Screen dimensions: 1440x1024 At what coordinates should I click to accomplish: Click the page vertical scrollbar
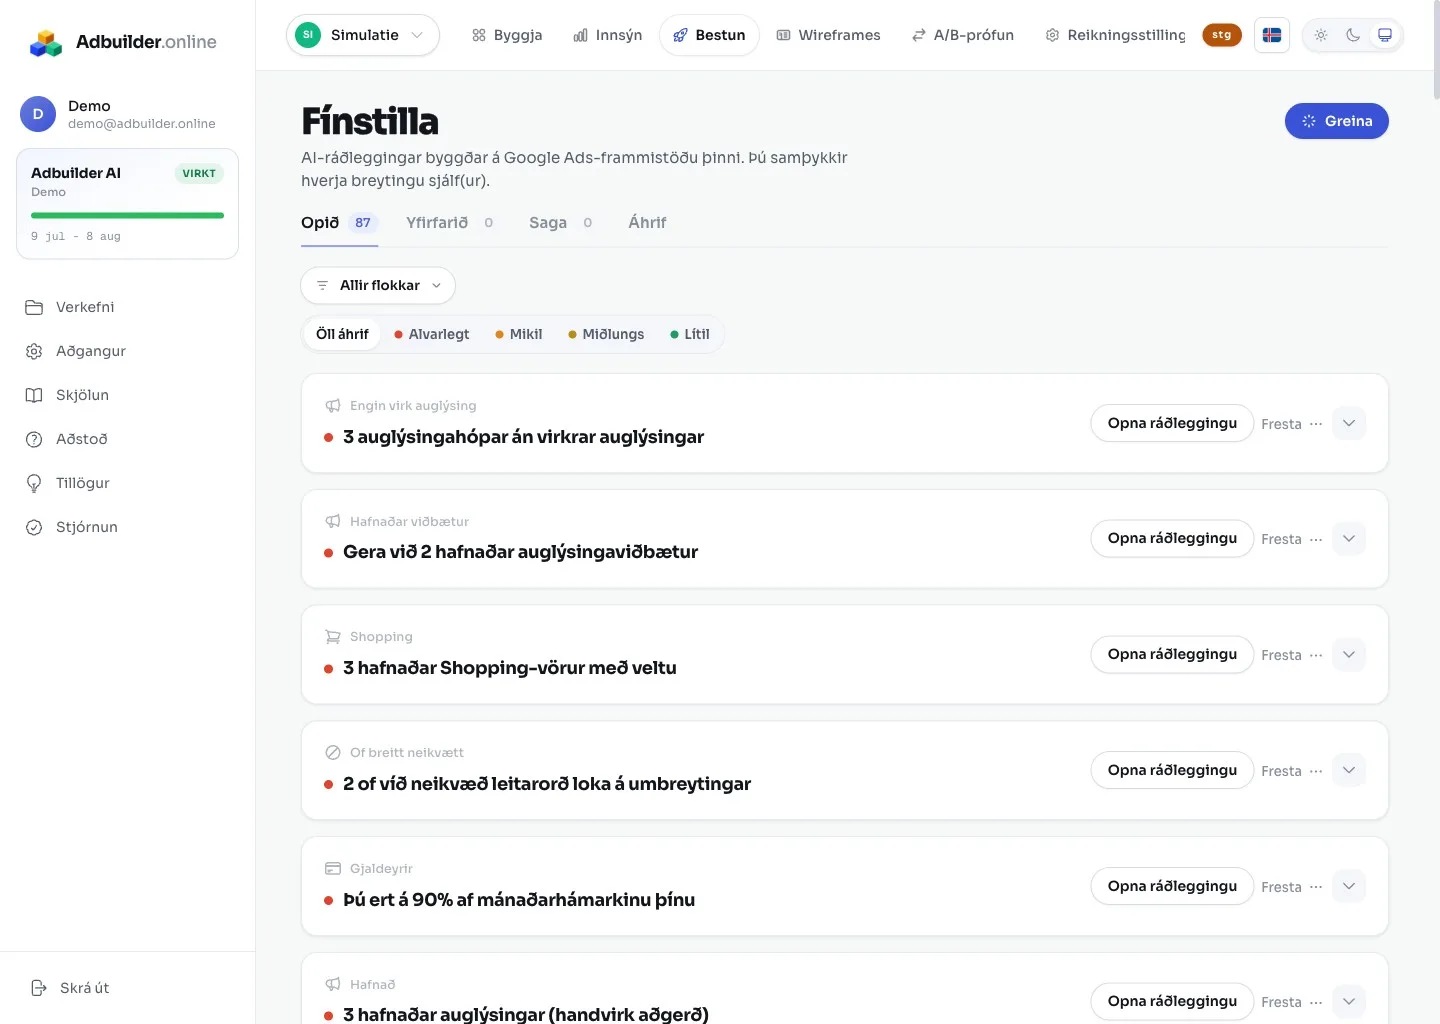pos(1436,50)
